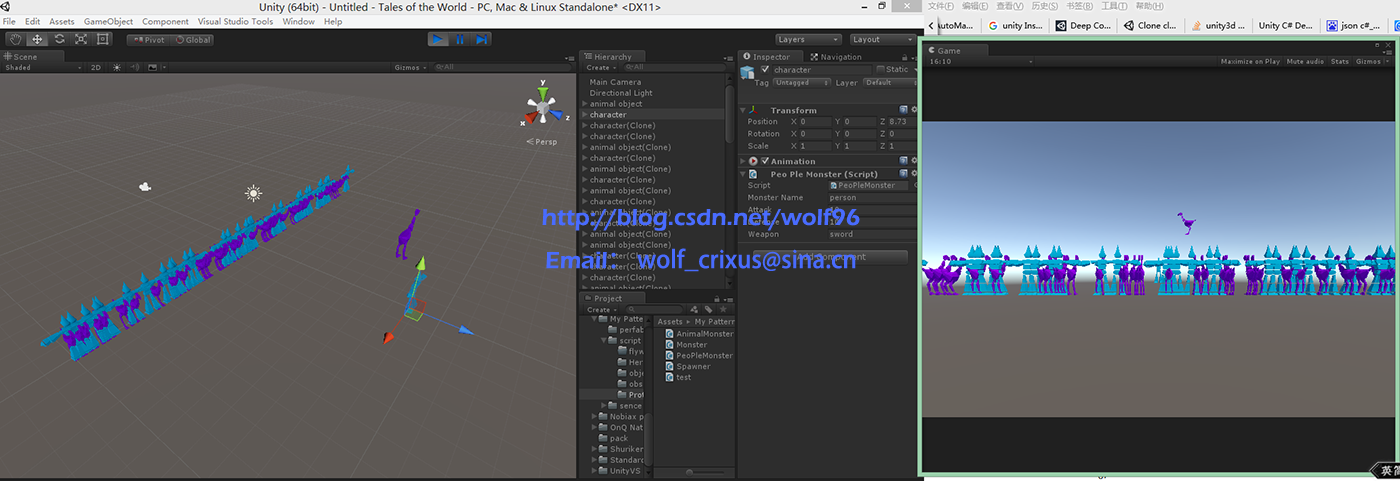Toggle Pivot/Center handle position
This screenshot has width=1400, height=481.
pyautogui.click(x=148, y=40)
